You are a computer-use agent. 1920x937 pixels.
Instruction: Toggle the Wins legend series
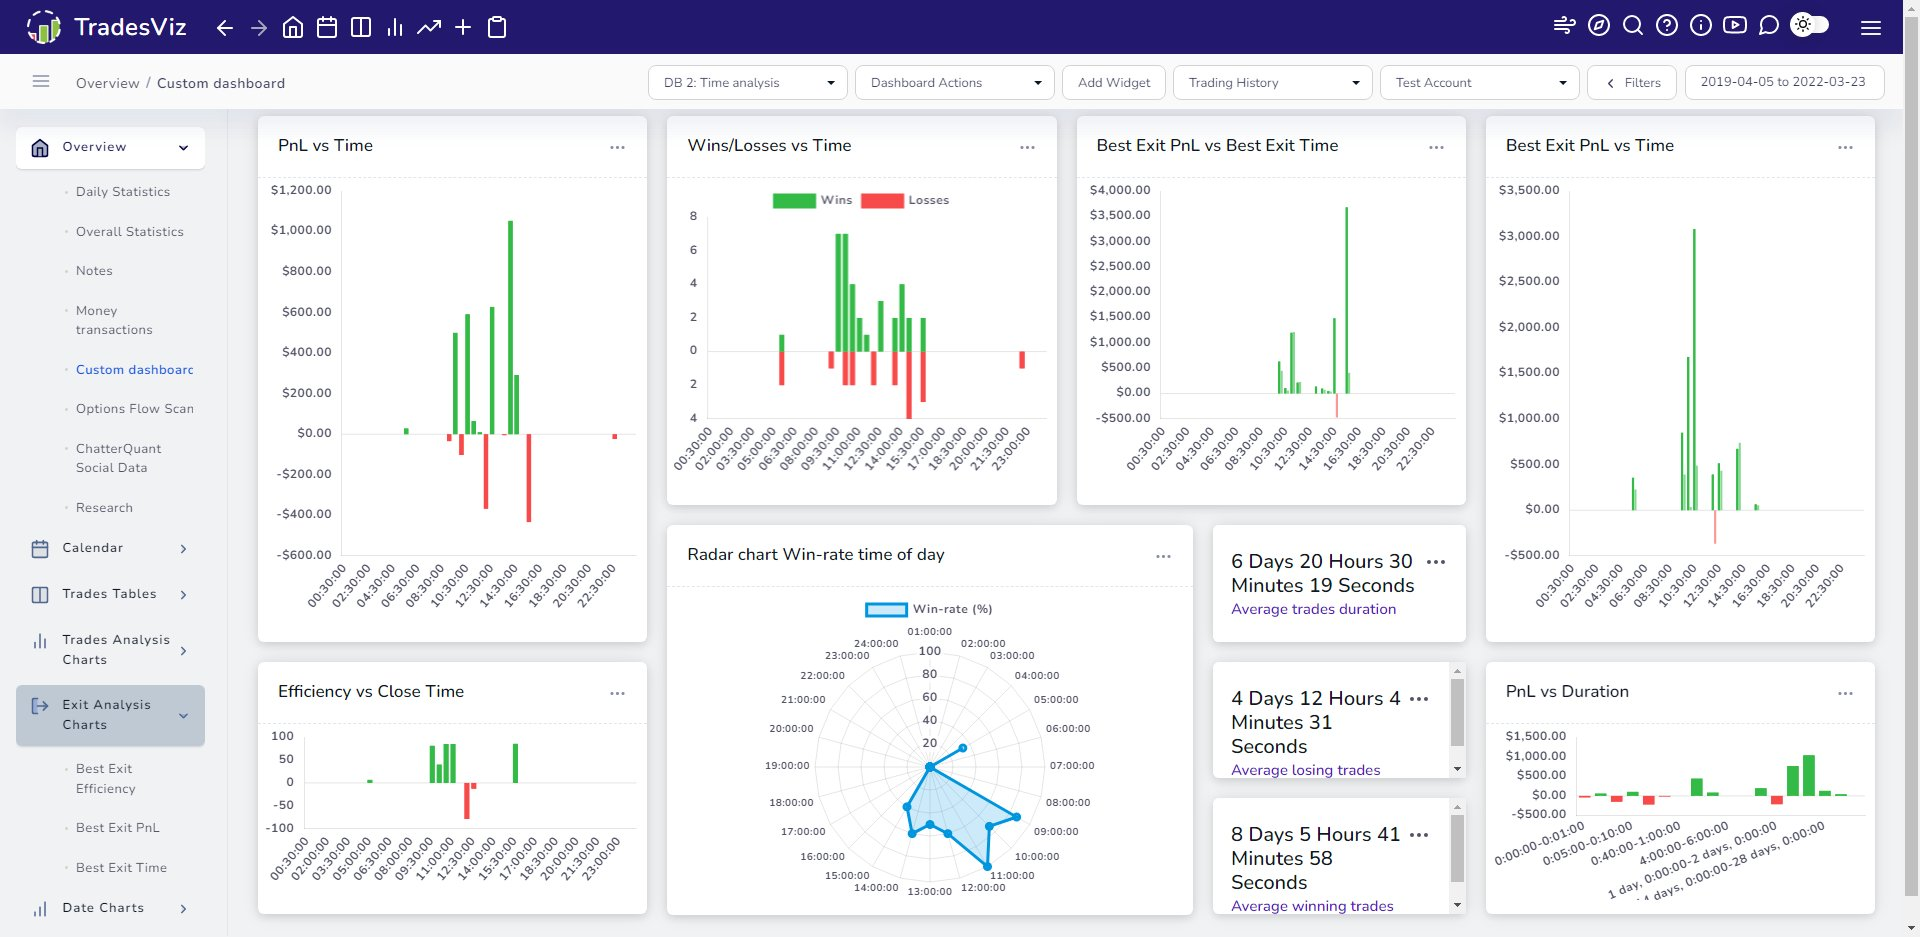[812, 200]
